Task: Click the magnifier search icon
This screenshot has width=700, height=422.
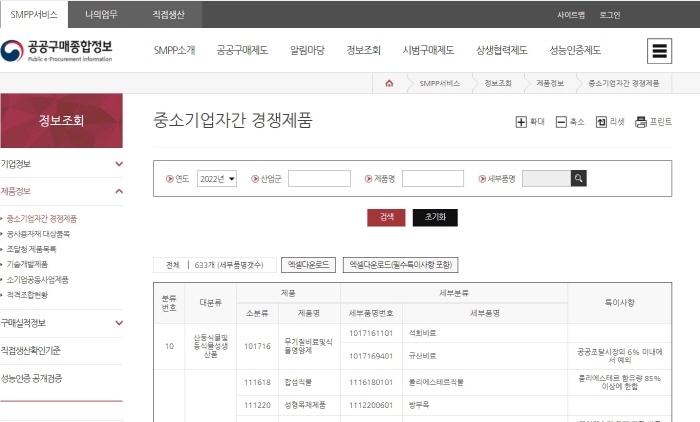Action: tap(579, 178)
